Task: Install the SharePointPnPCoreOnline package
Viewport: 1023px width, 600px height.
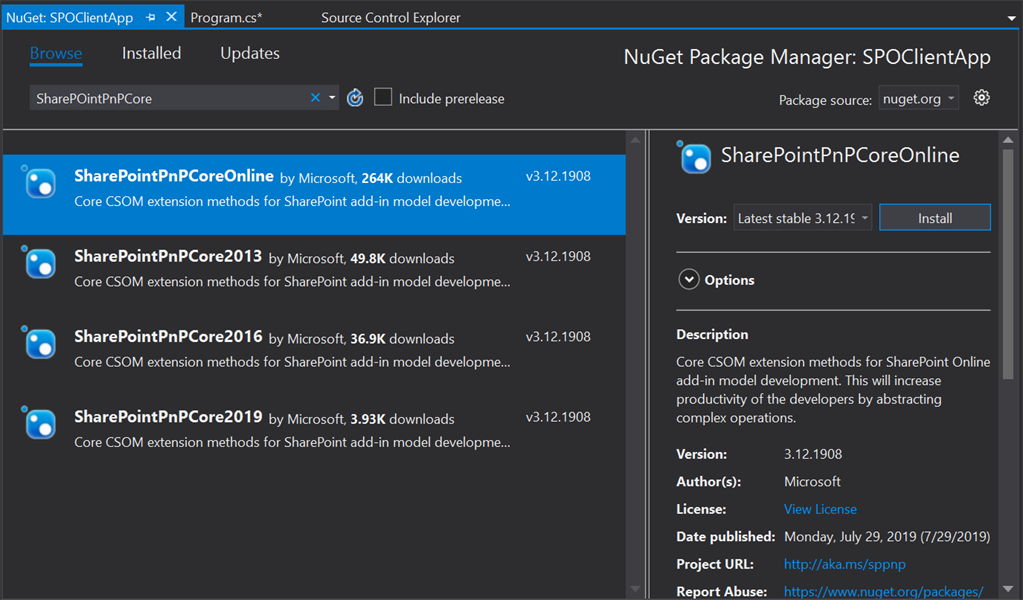Action: coord(935,218)
